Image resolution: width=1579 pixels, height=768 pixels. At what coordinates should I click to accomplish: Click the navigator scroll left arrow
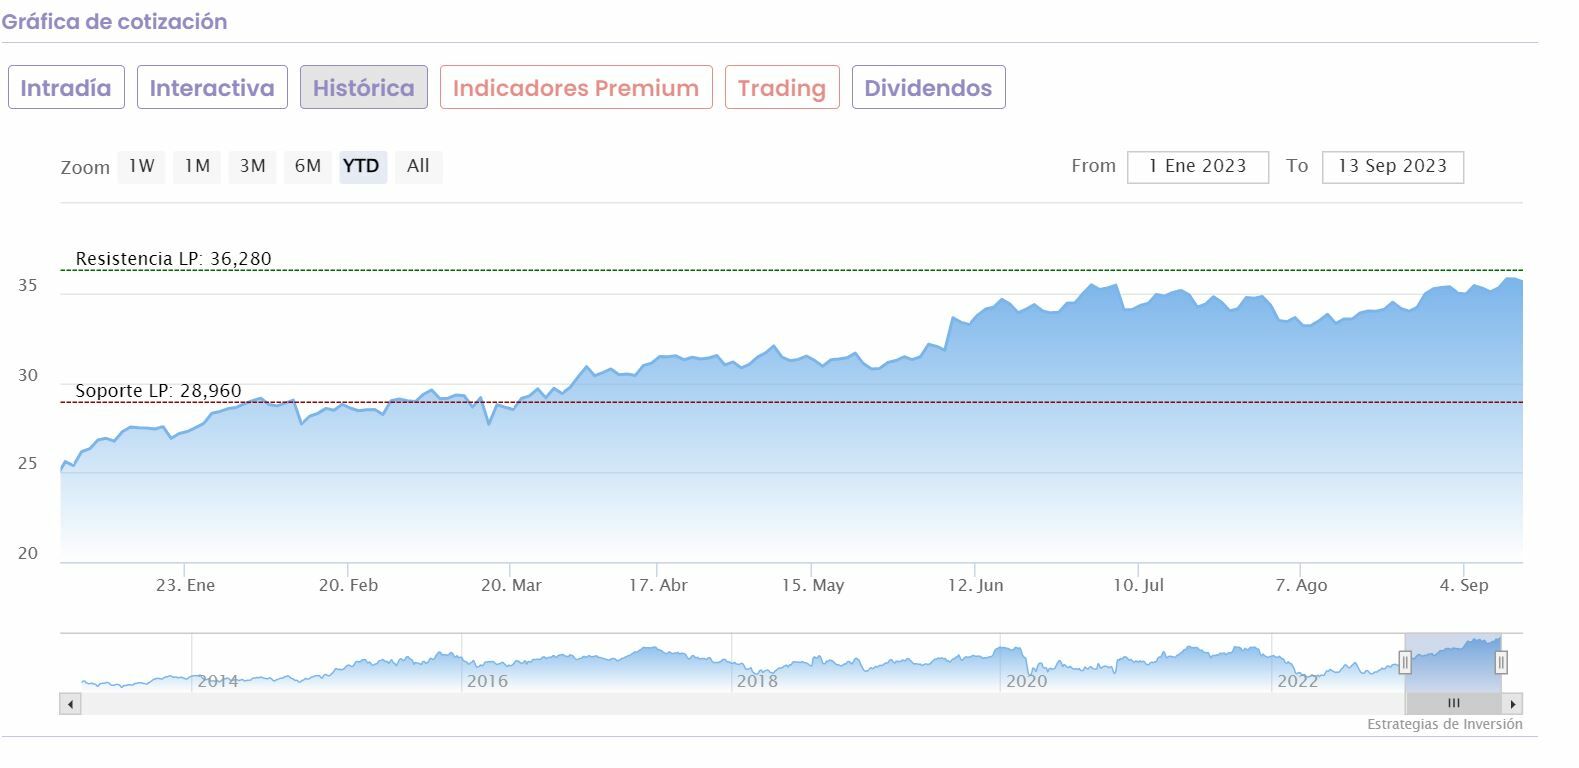coord(70,704)
